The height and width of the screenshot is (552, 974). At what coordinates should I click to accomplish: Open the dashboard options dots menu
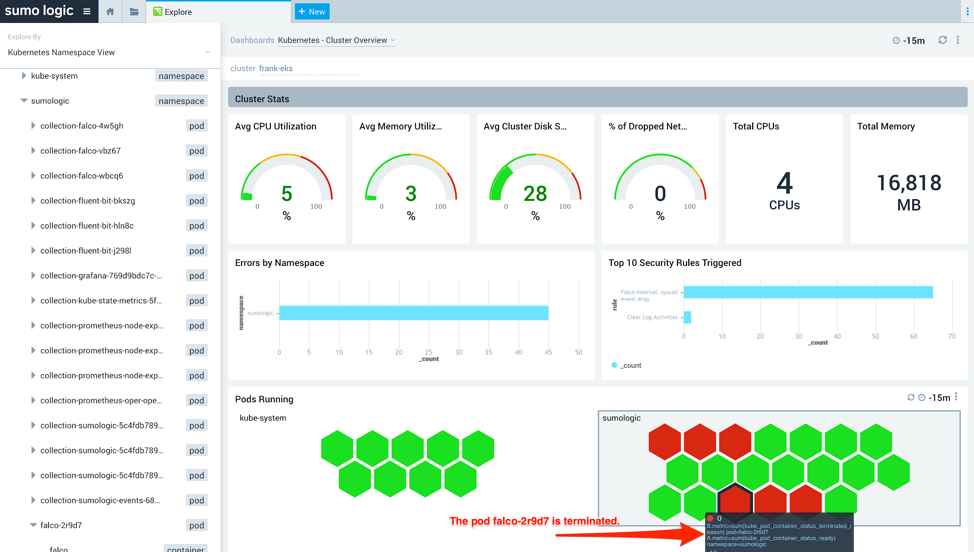958,40
